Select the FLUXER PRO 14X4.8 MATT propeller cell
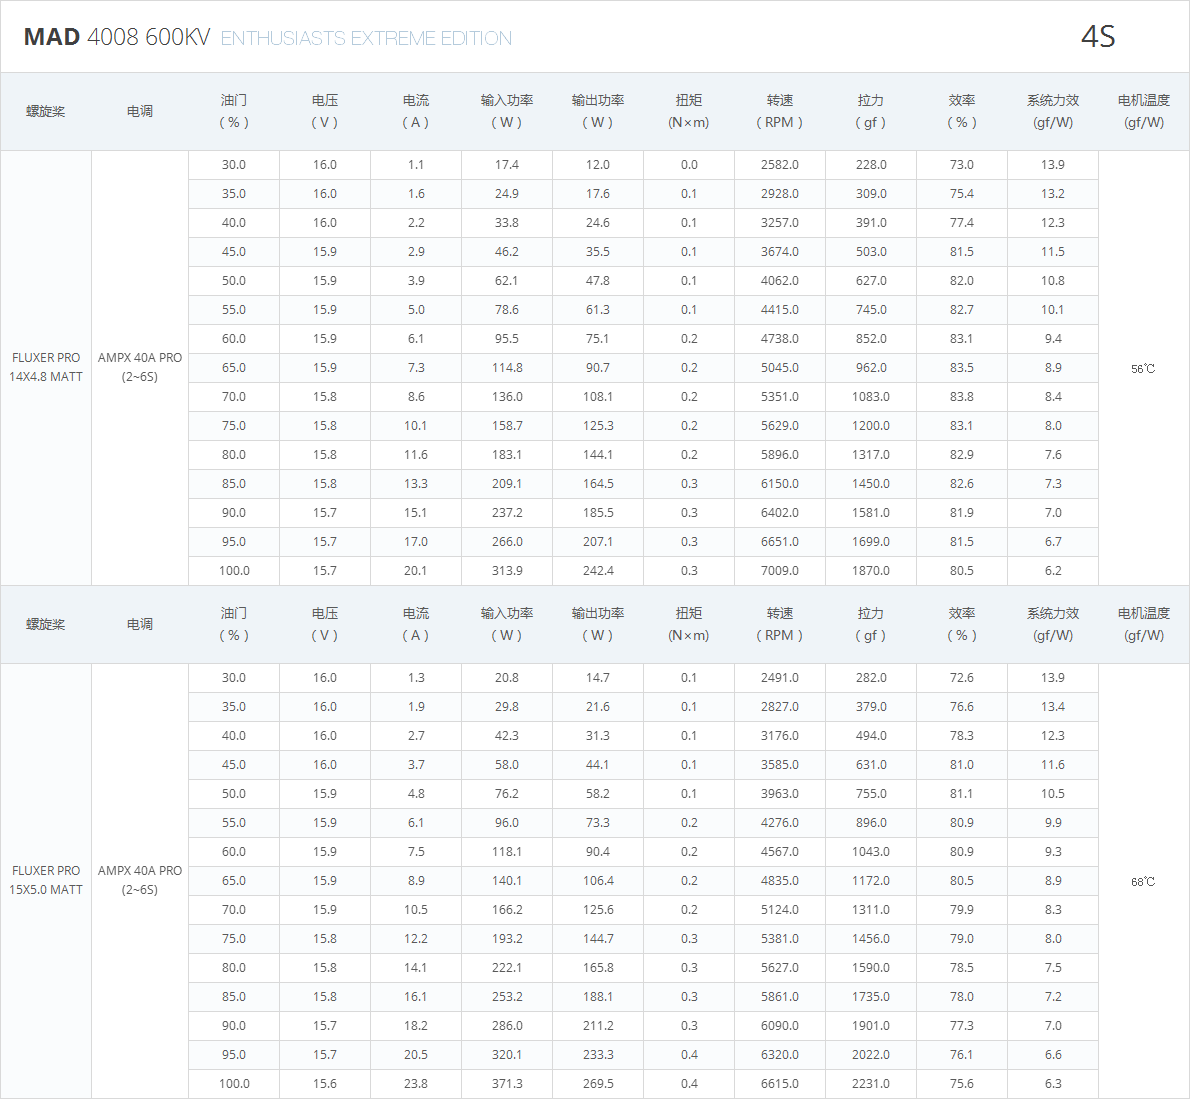Viewport: 1190px width, 1099px height. (46, 367)
